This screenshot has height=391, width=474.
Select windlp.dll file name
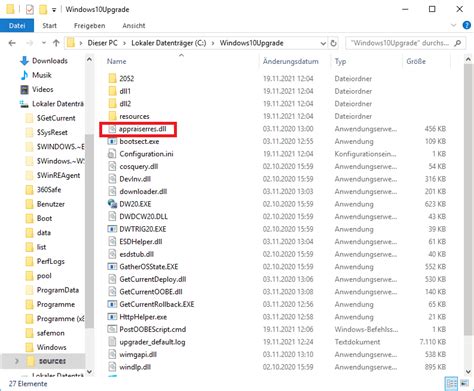tap(135, 367)
